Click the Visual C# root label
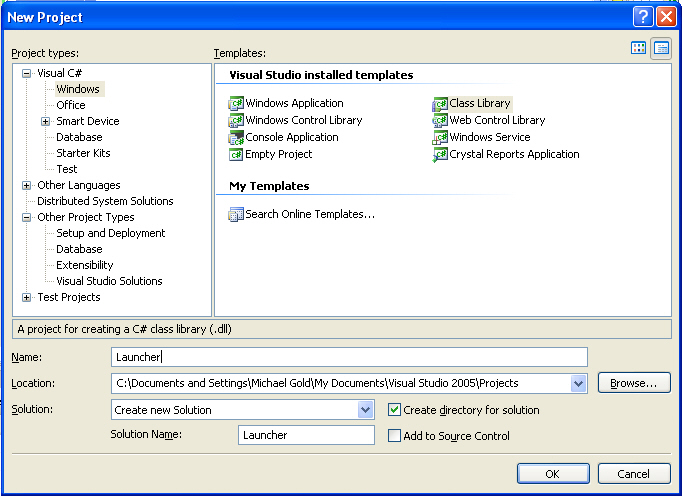Image resolution: width=682 pixels, height=496 pixels. click(x=60, y=74)
